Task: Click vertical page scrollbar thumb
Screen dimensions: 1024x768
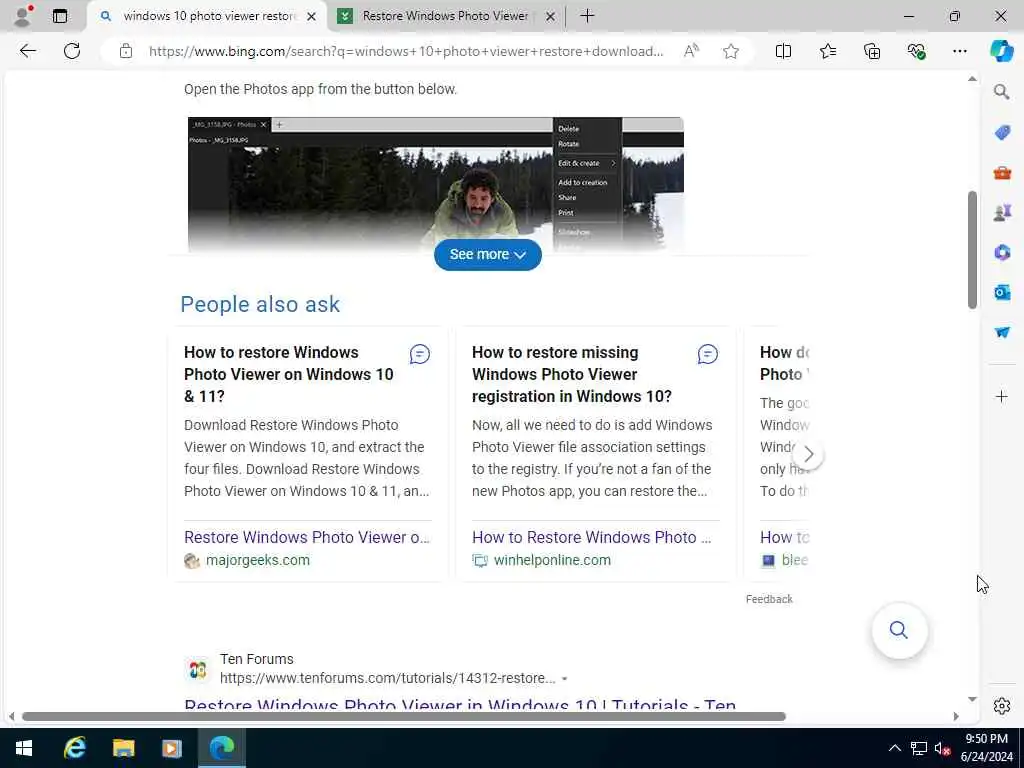Action: pyautogui.click(x=972, y=249)
